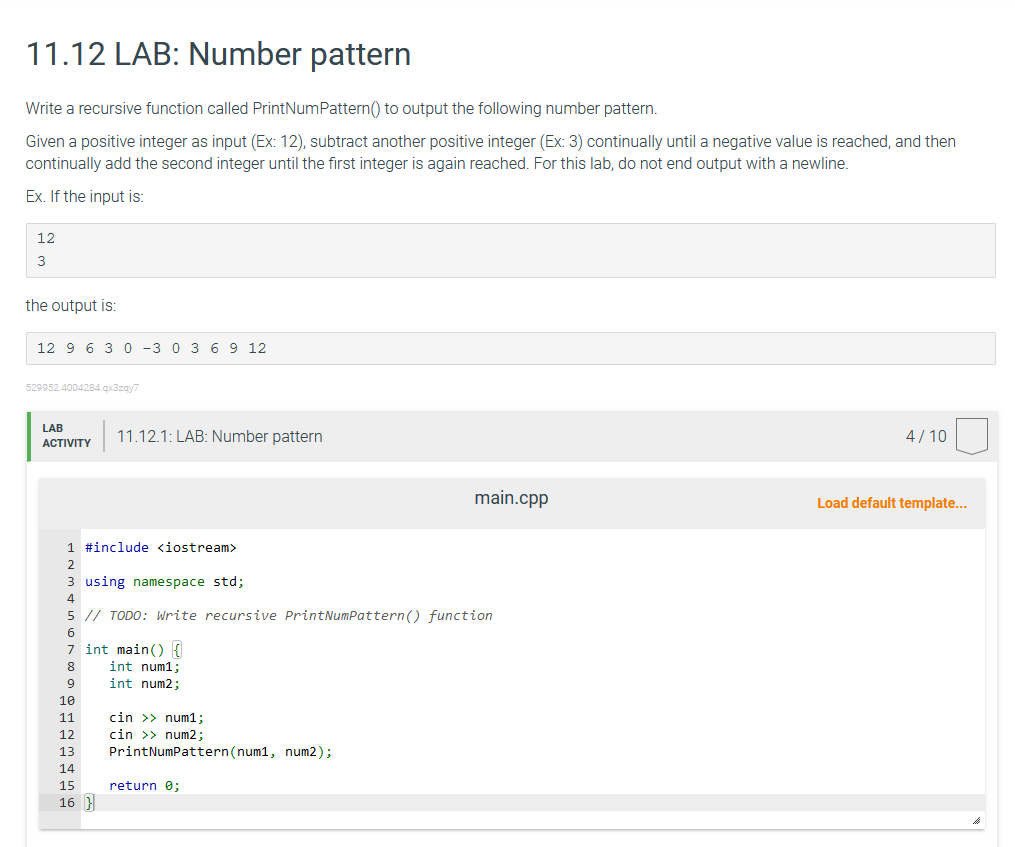
Task: Click the example input block showing 12 and 3
Action: pyautogui.click(x=510, y=250)
